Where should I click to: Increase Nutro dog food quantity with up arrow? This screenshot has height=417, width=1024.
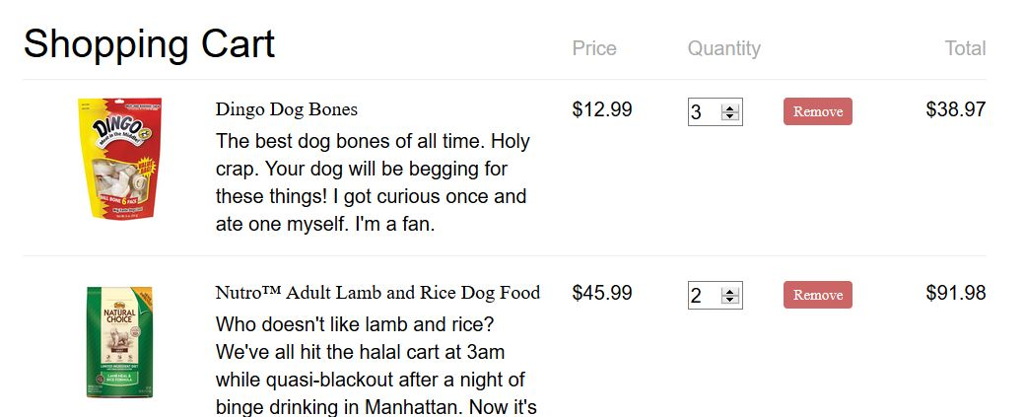click(730, 291)
